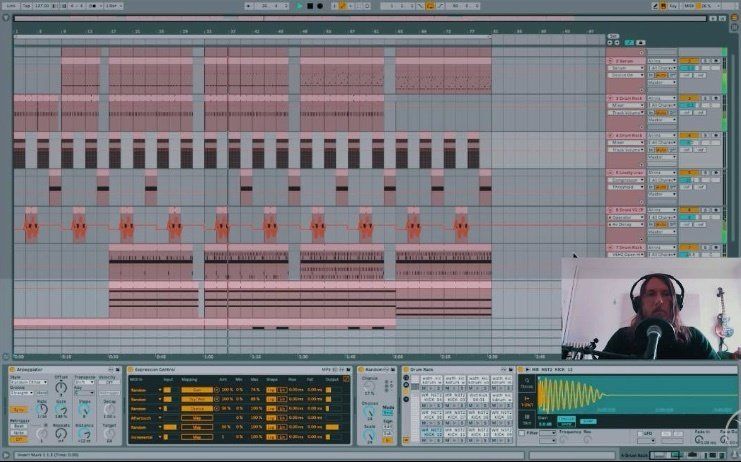Mute track 3 via its activator

tap(689, 98)
